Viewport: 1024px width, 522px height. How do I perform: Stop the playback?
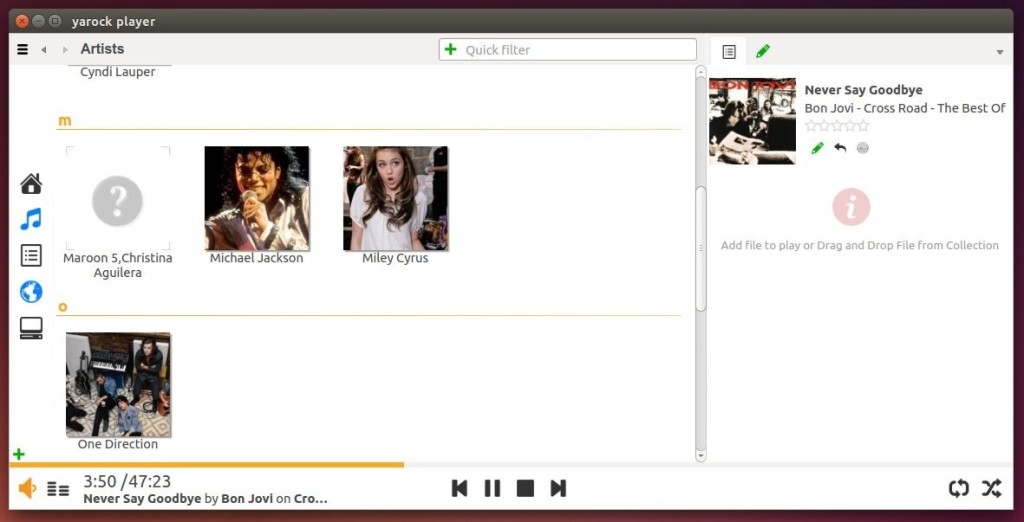525,488
